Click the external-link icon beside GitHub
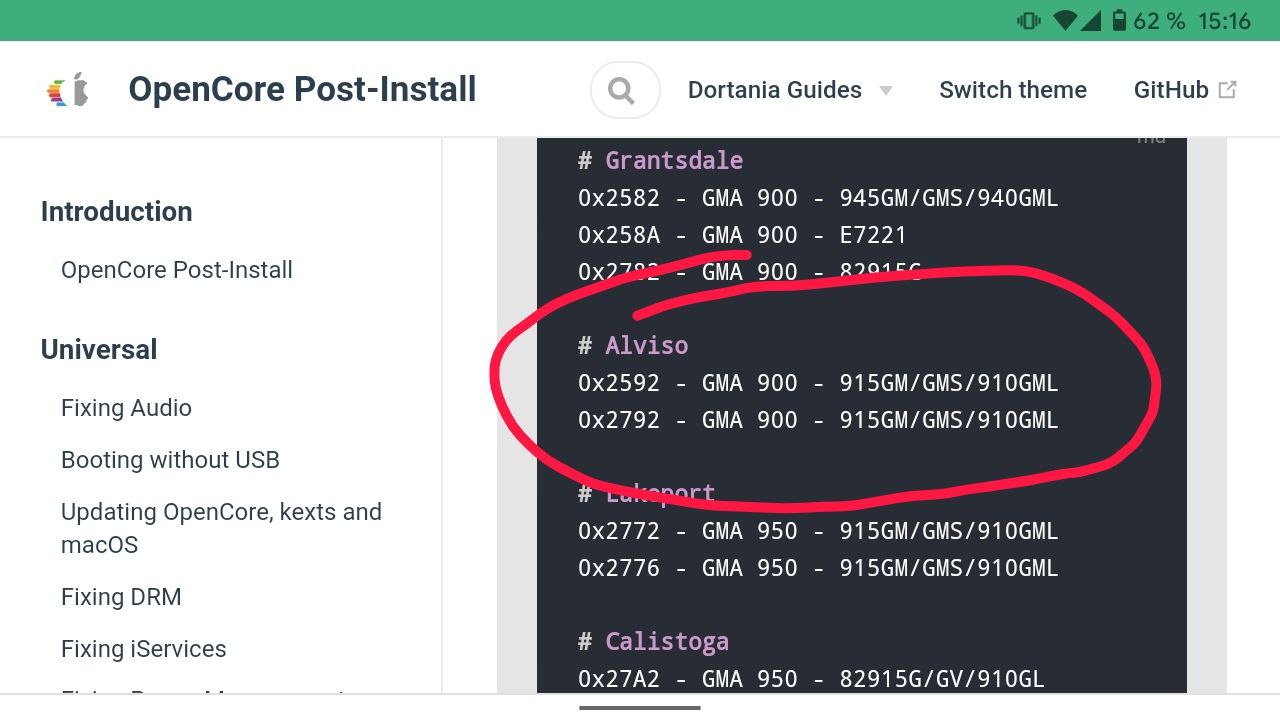The image size is (1280, 720). pyautogui.click(x=1228, y=90)
